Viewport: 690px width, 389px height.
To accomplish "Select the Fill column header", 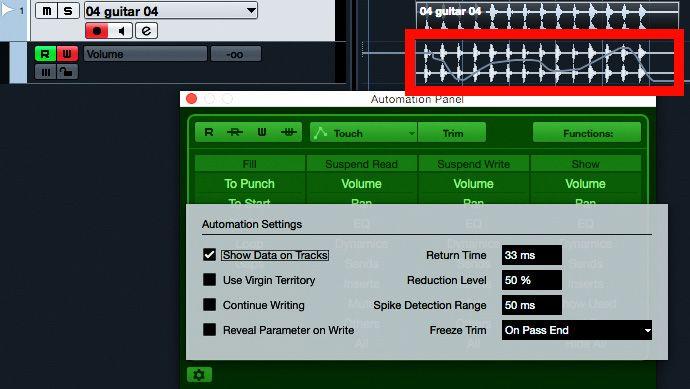I will (x=250, y=164).
